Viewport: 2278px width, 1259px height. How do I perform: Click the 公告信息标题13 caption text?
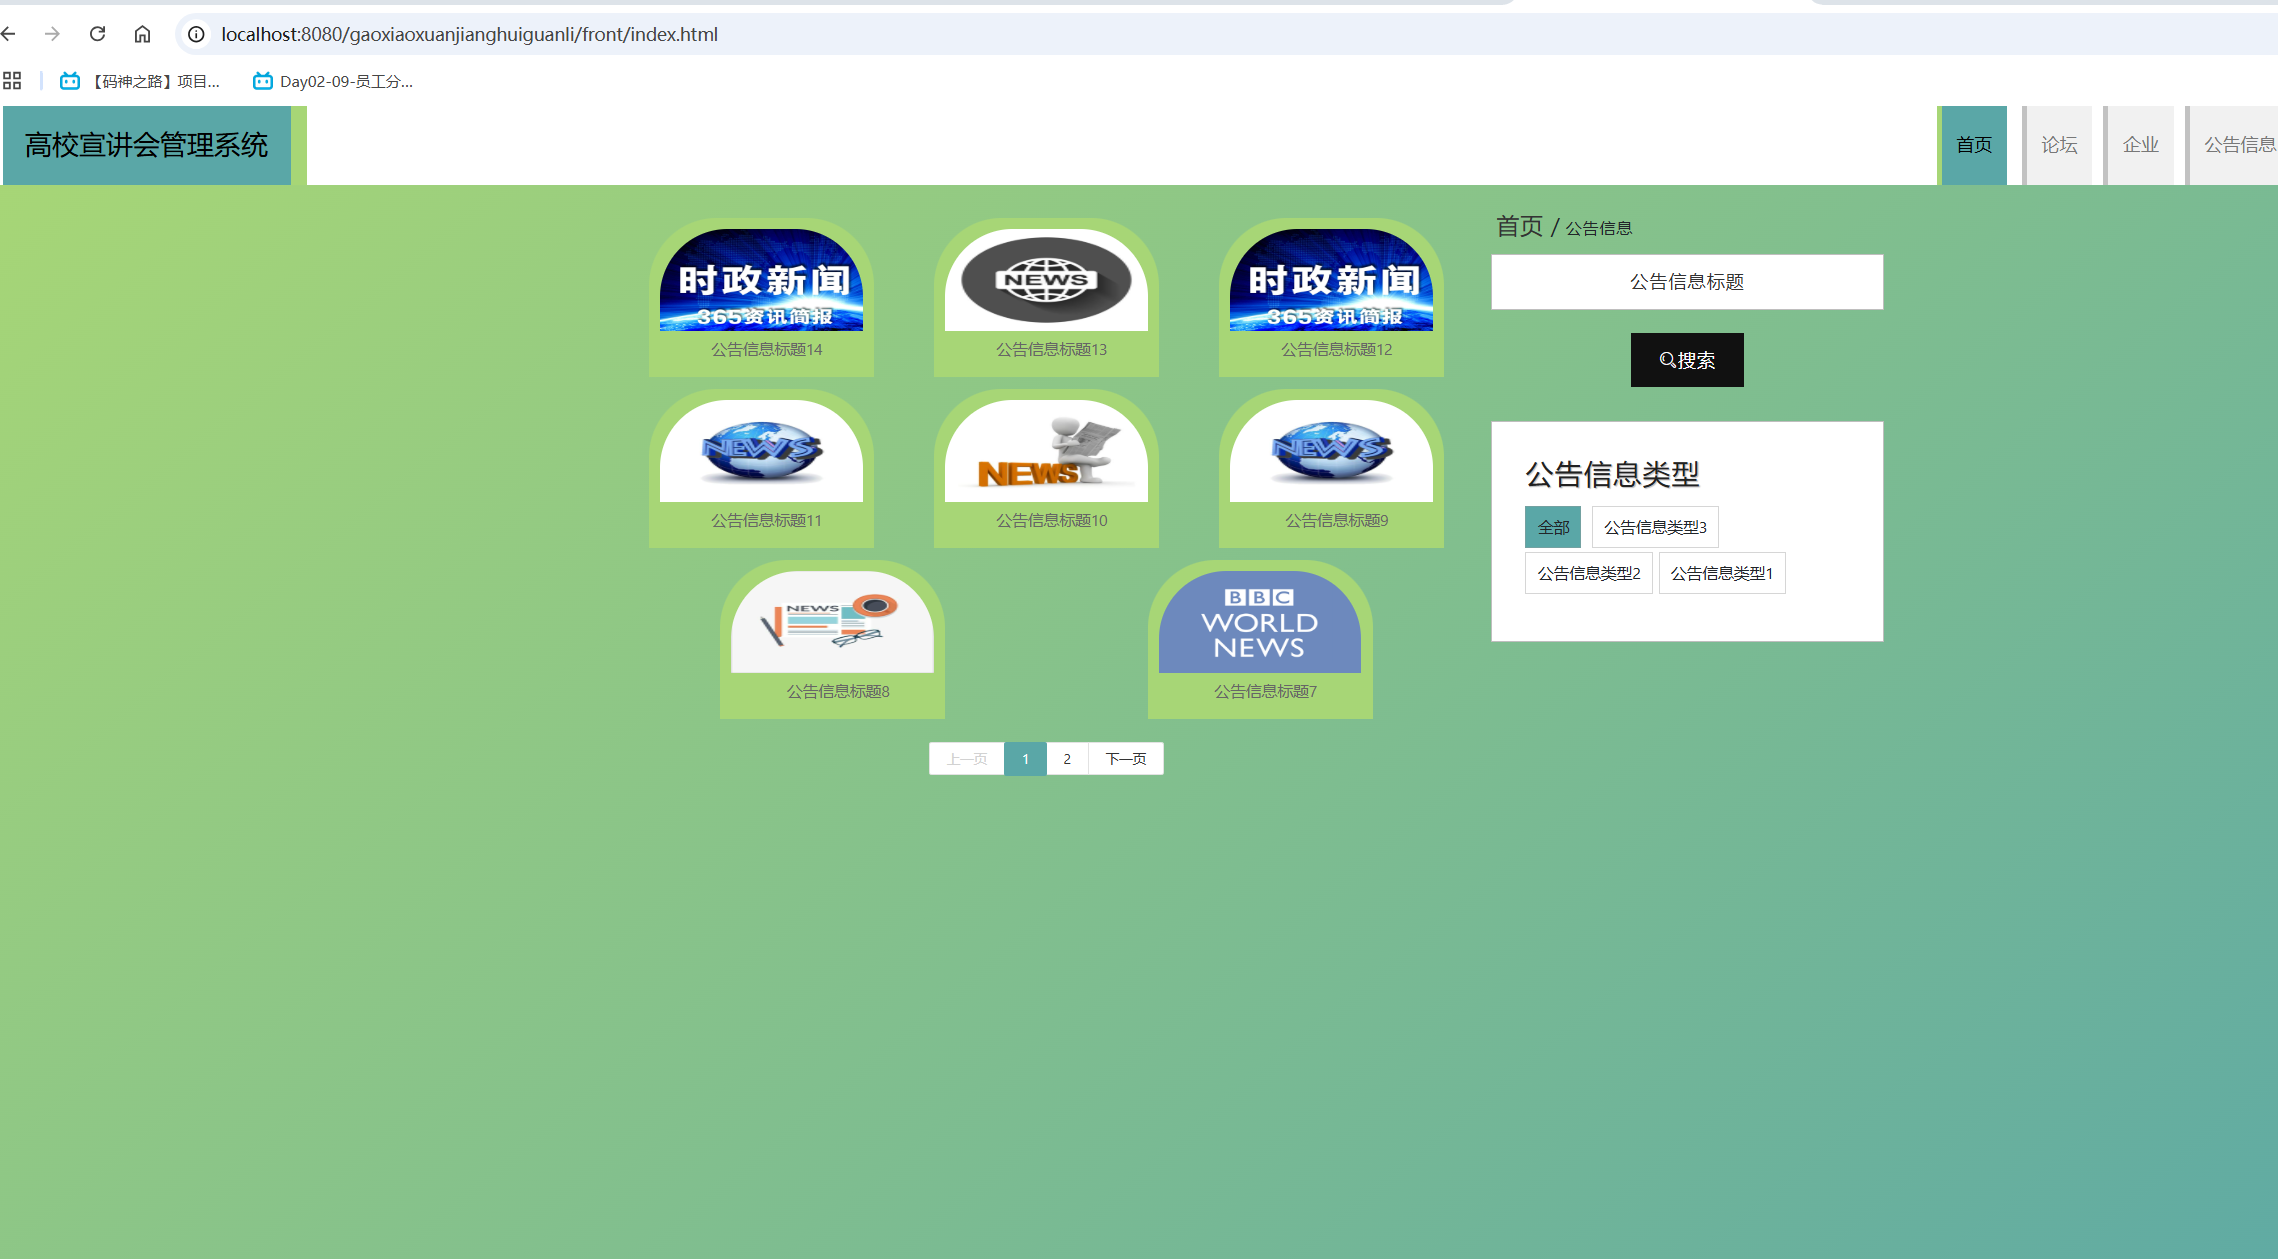tap(1051, 350)
